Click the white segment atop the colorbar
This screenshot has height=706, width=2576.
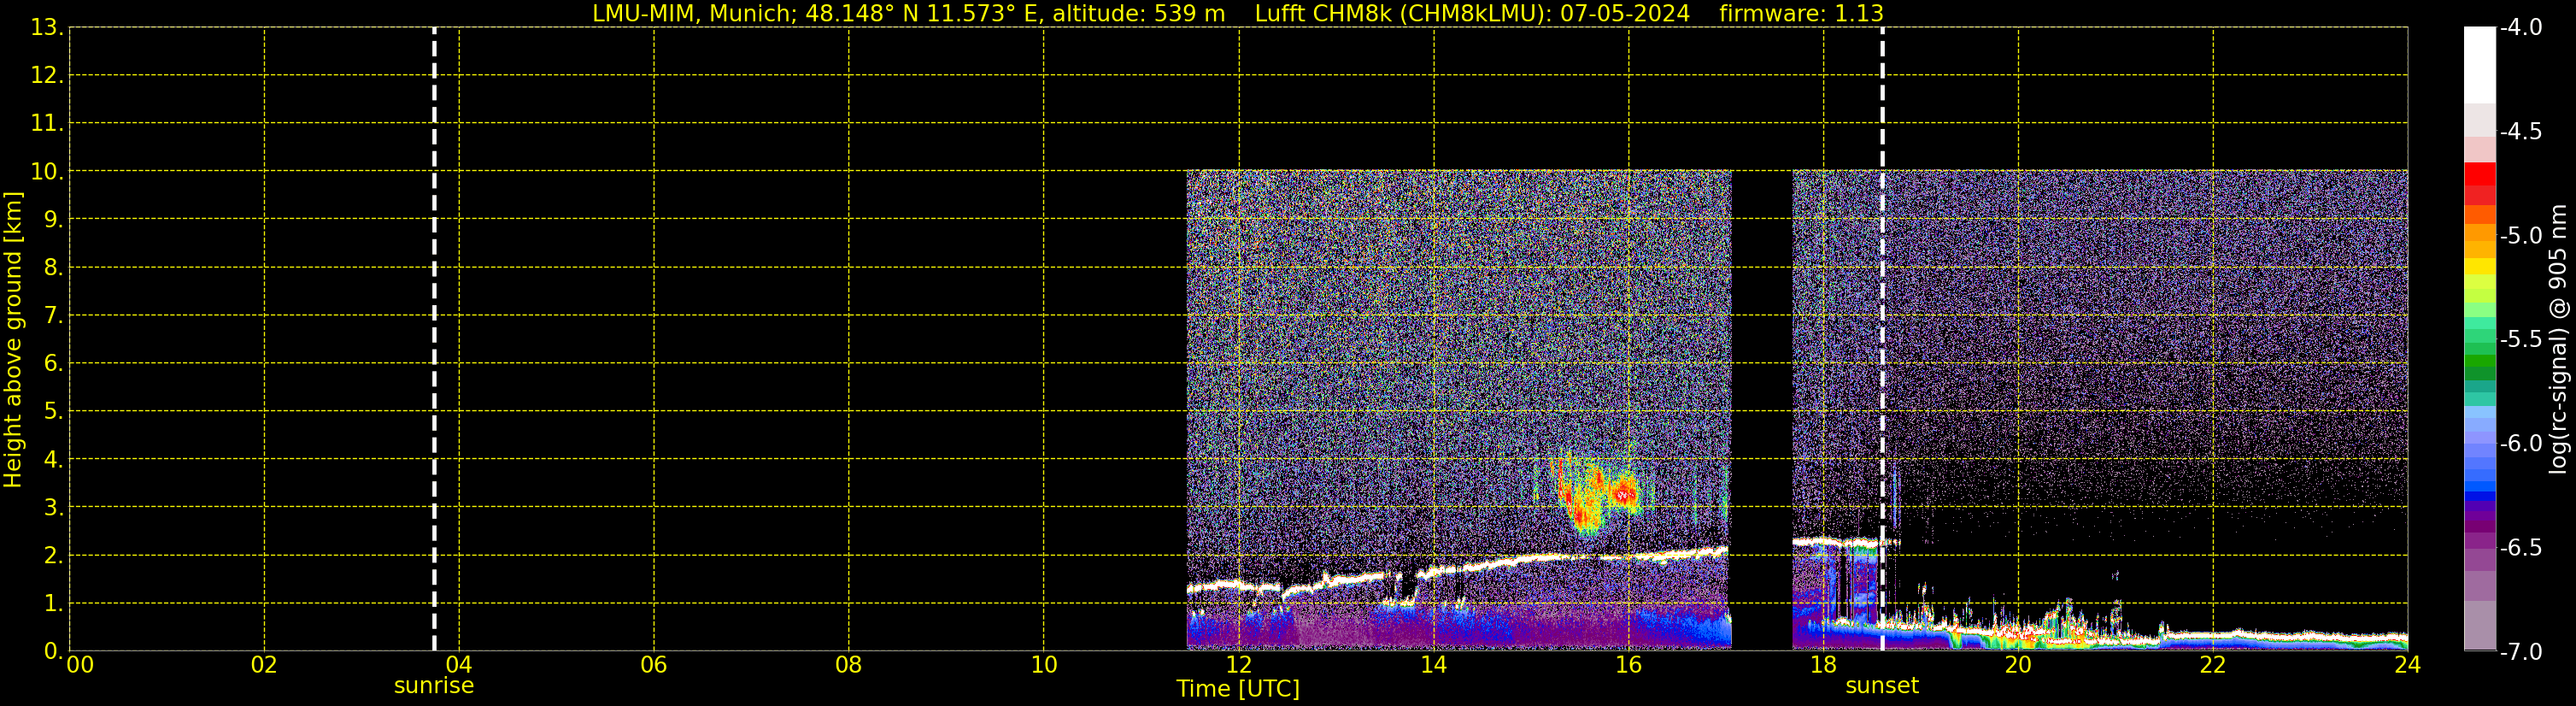[x=2480, y=65]
